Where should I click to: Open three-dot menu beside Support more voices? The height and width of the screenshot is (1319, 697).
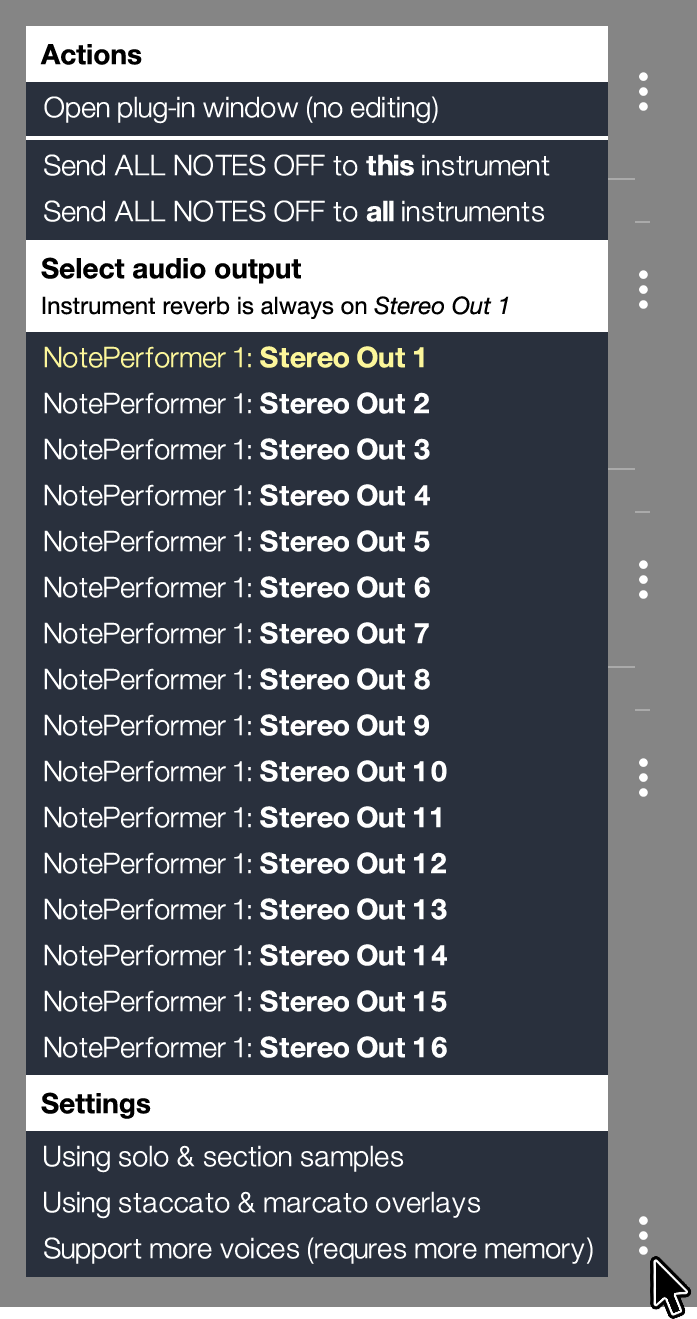[643, 1236]
